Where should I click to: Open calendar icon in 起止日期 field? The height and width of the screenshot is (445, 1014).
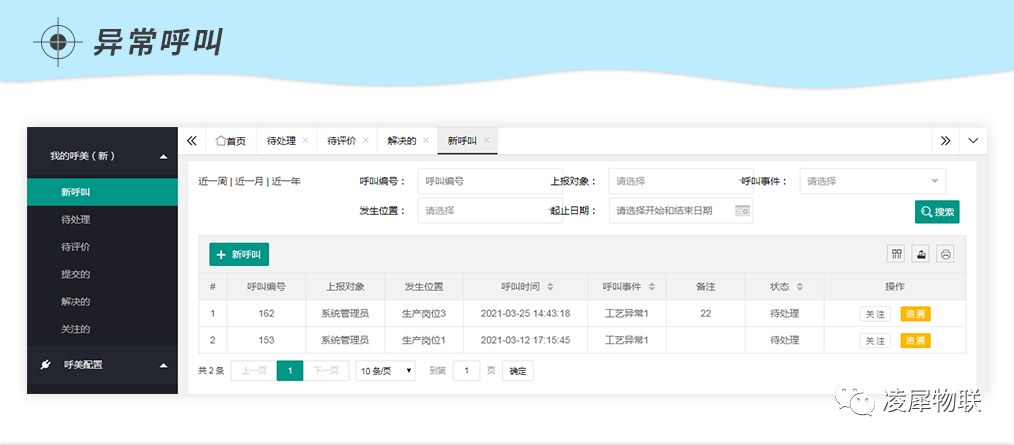[x=741, y=210]
